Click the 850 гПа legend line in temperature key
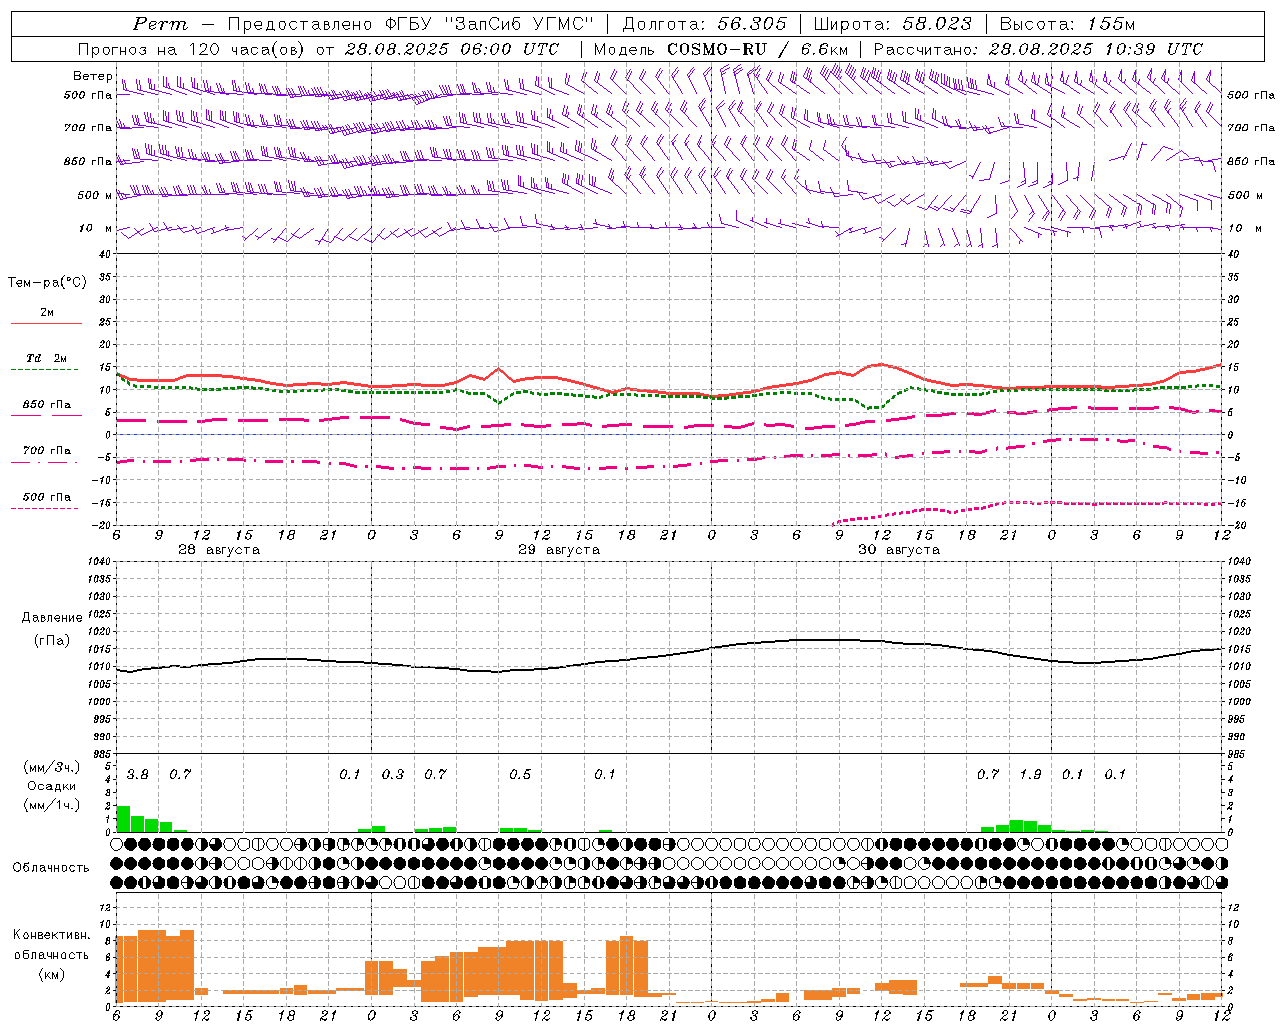 [44, 416]
